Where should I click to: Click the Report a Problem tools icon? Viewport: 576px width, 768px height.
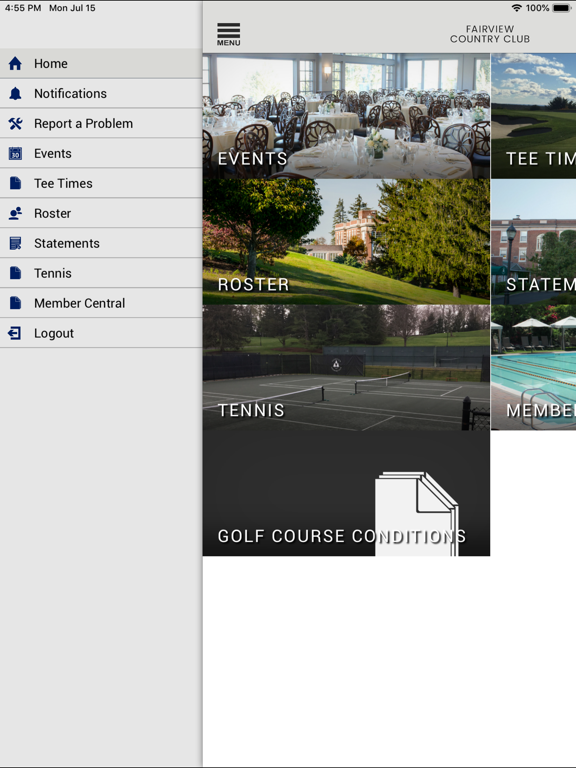tap(15, 123)
